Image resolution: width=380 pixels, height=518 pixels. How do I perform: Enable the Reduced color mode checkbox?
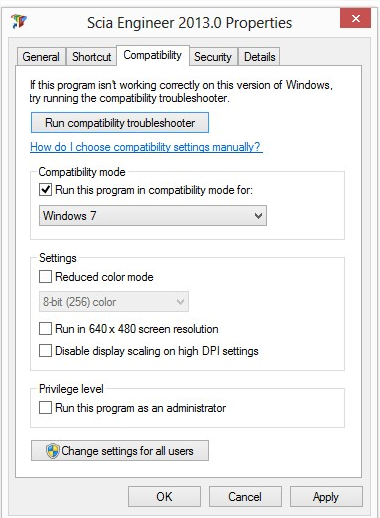click(45, 277)
